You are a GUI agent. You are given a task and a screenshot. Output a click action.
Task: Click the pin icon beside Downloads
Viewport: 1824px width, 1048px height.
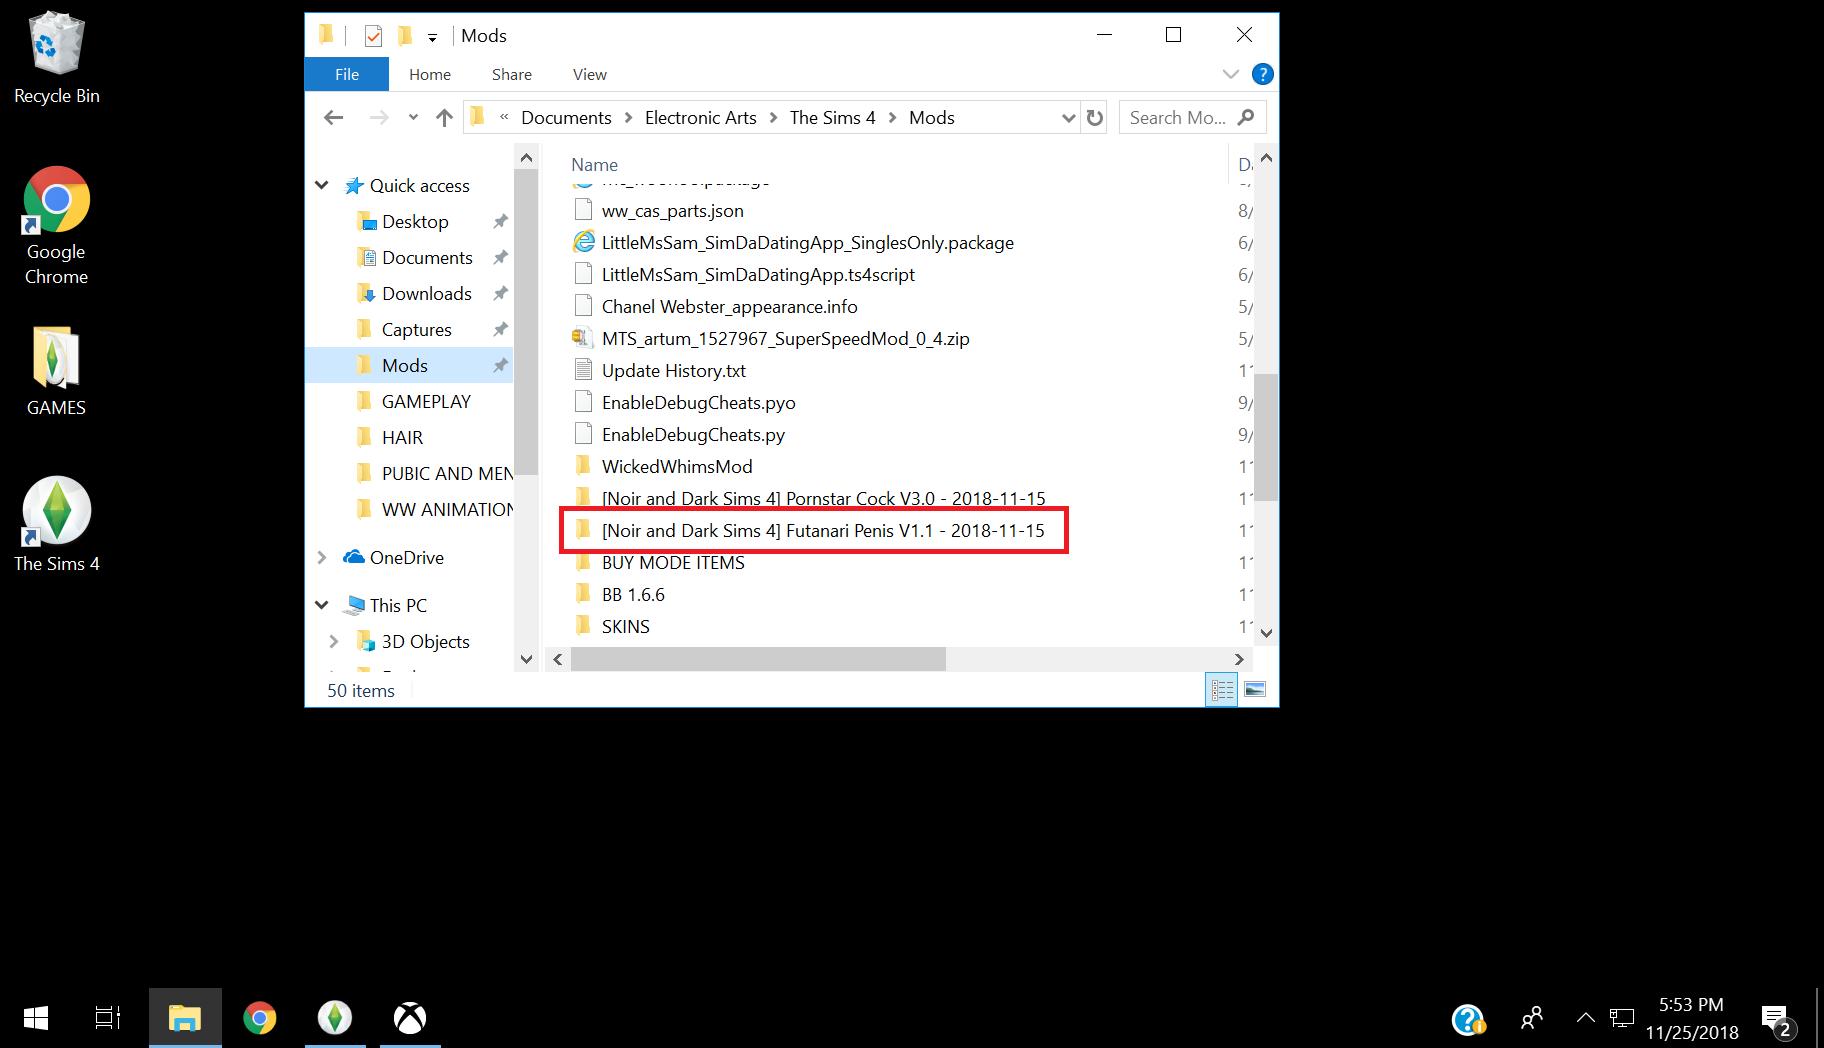pos(501,293)
